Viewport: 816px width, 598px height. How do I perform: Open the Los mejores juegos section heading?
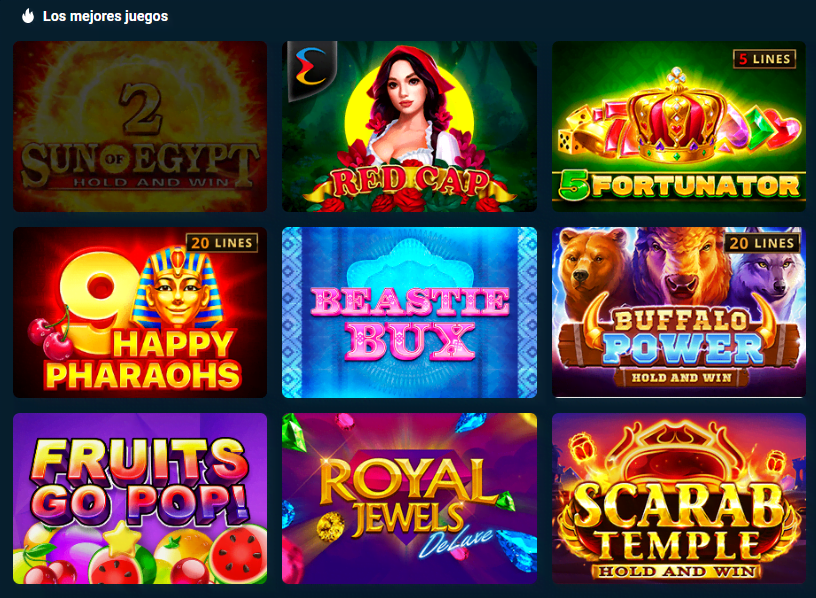tap(105, 16)
